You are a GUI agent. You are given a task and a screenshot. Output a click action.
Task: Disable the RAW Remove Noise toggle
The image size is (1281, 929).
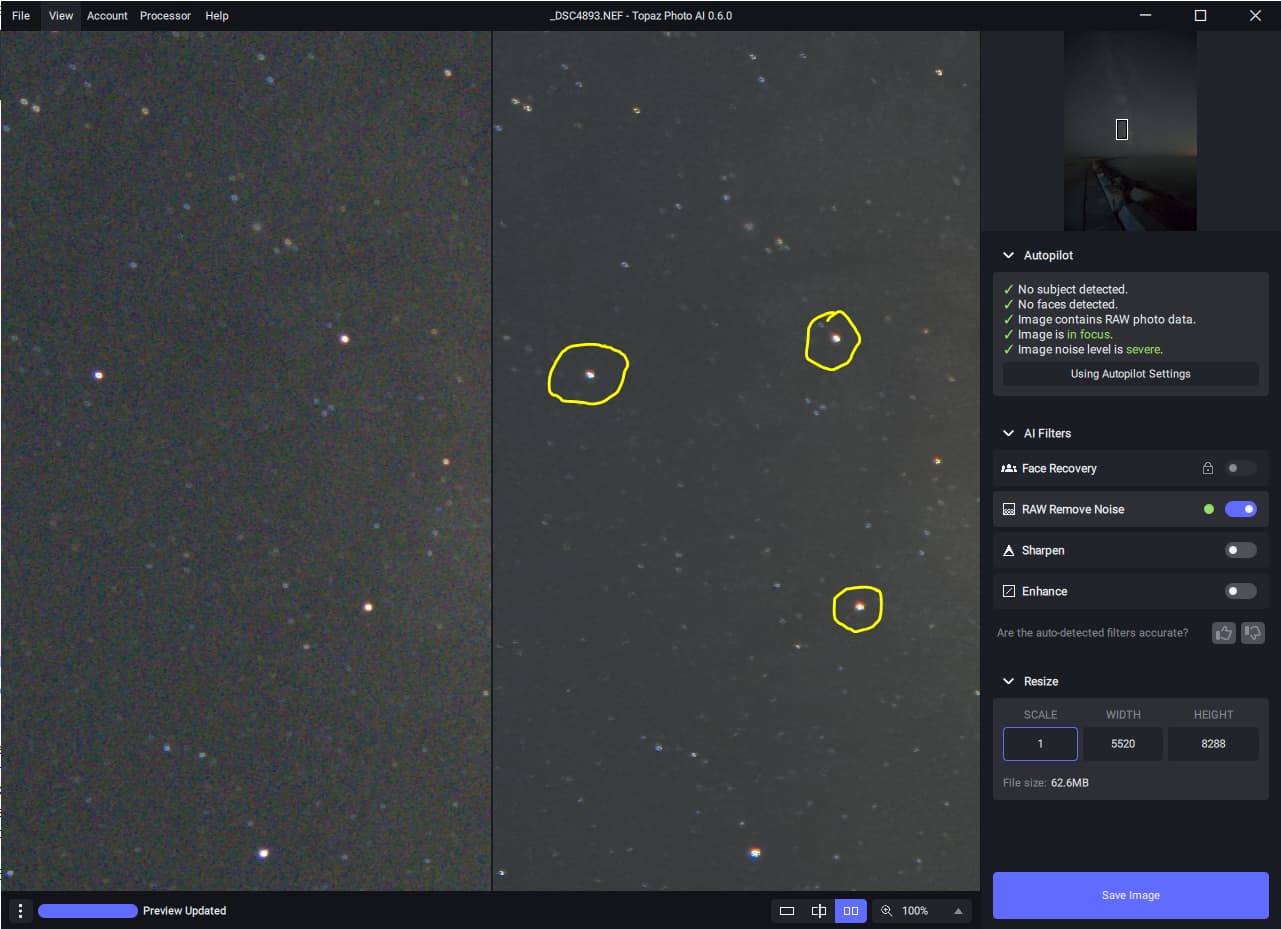click(1240, 509)
